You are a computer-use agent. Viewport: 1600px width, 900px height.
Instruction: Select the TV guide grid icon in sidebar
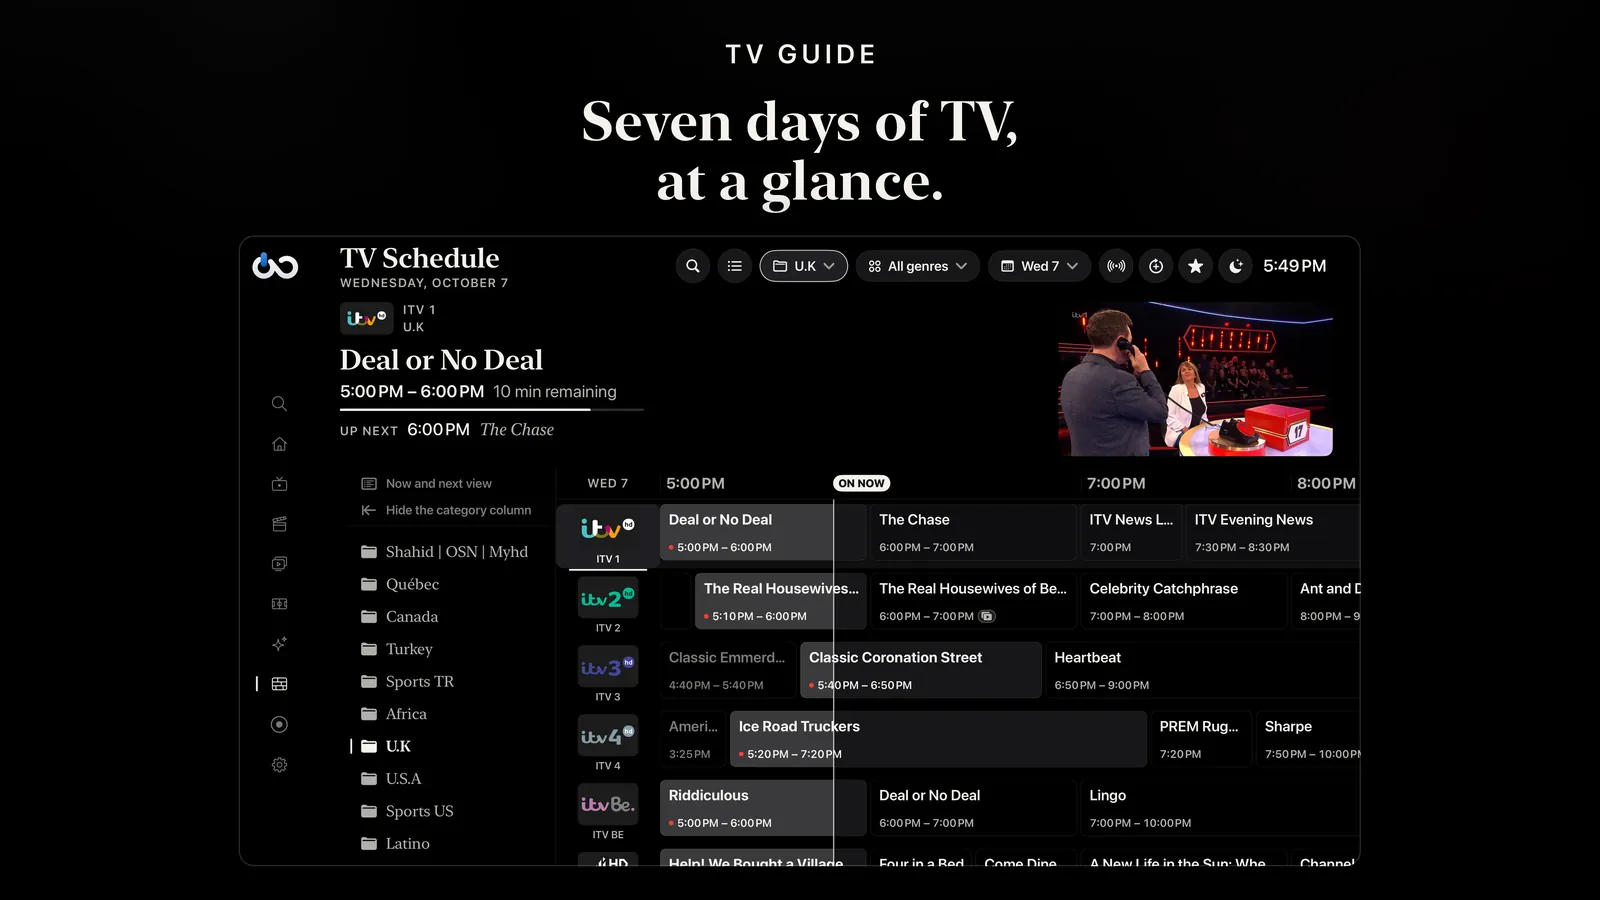point(280,684)
